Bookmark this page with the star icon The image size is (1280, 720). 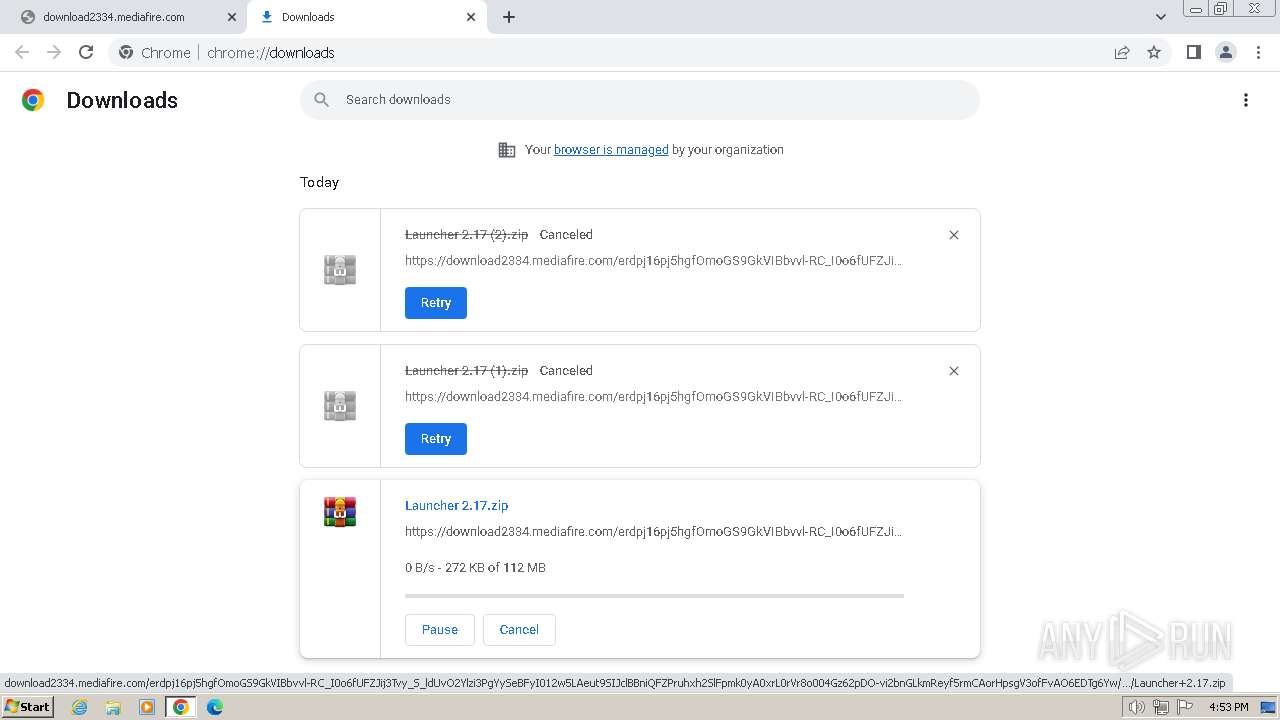1154,52
